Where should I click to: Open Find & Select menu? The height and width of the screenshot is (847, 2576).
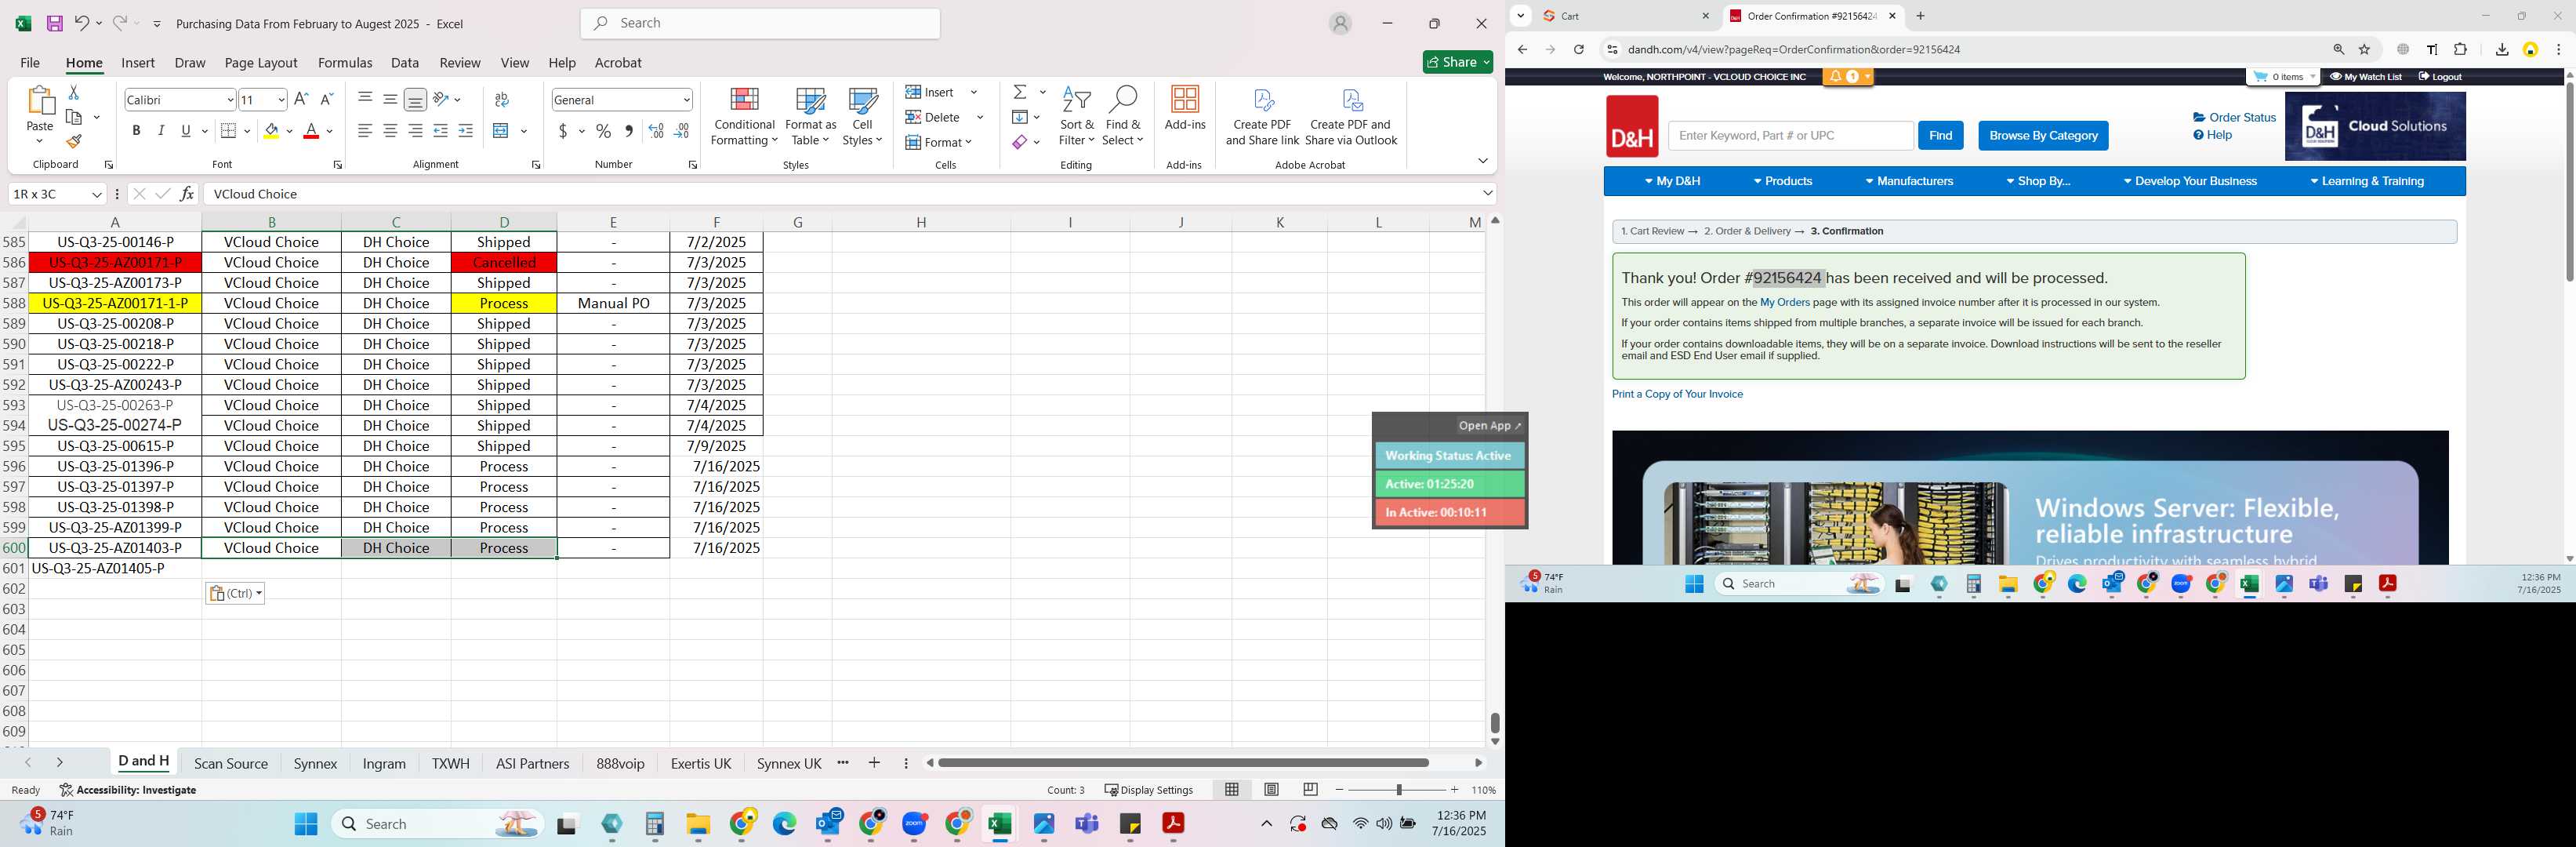pyautogui.click(x=1123, y=117)
